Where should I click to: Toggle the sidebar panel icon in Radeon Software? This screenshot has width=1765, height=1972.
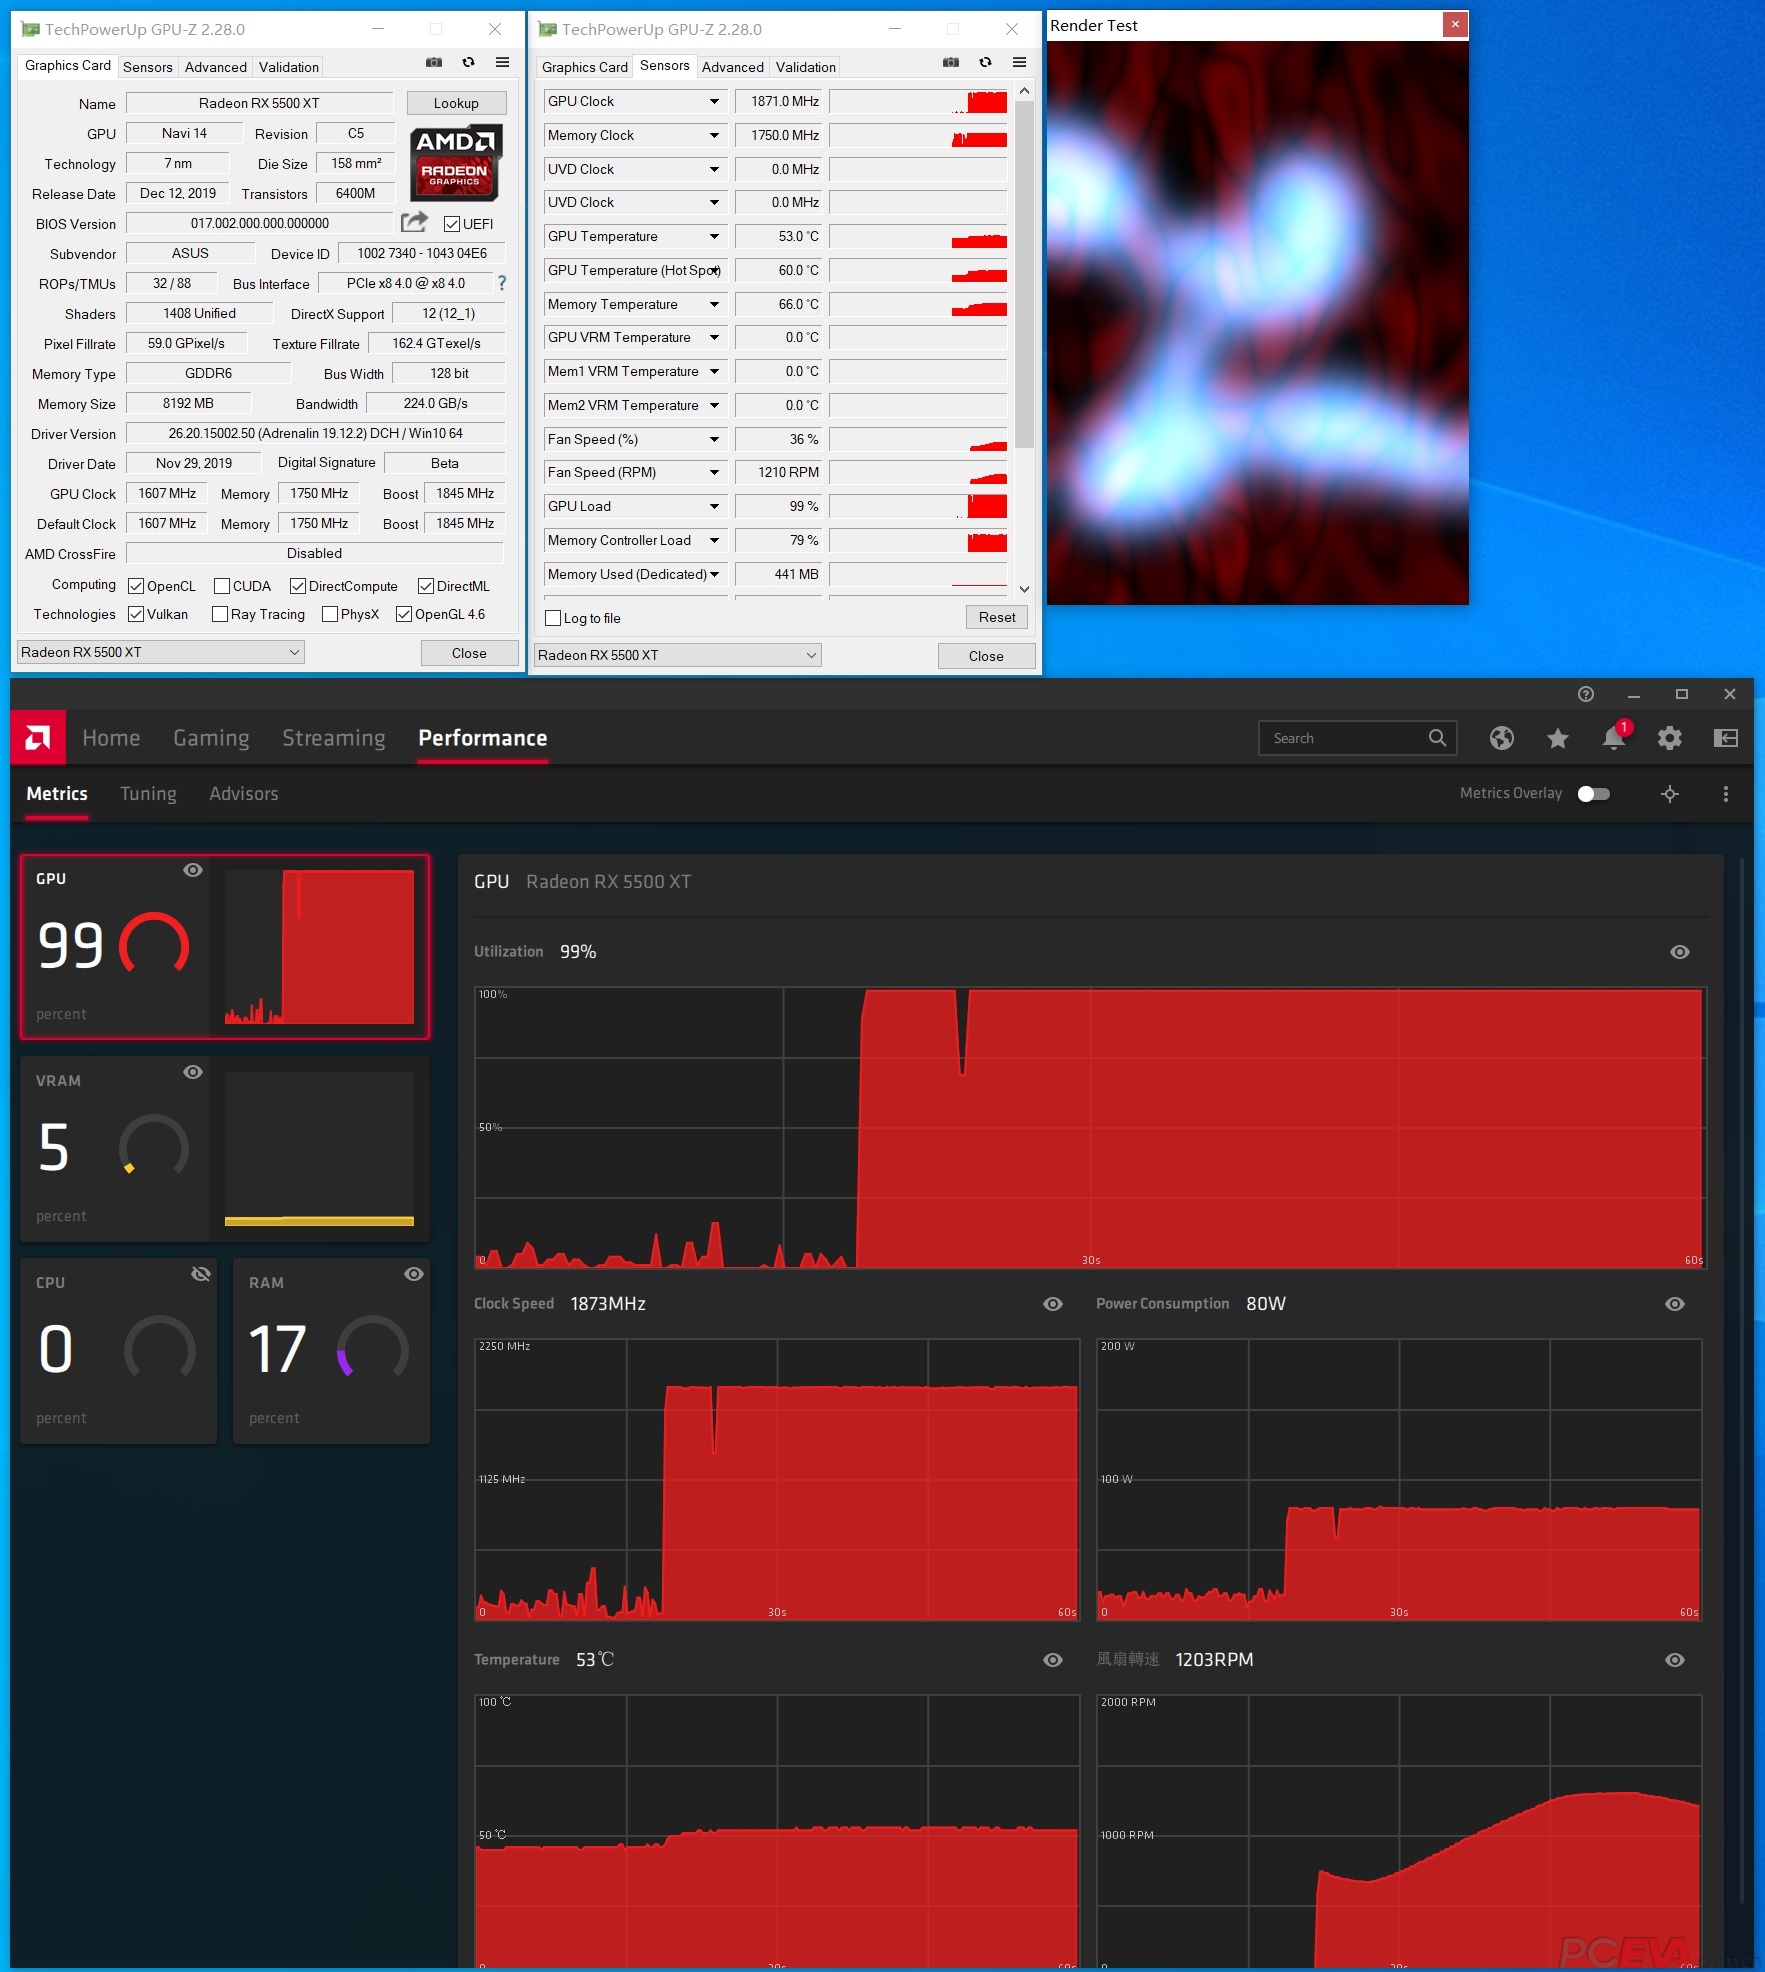(1725, 738)
